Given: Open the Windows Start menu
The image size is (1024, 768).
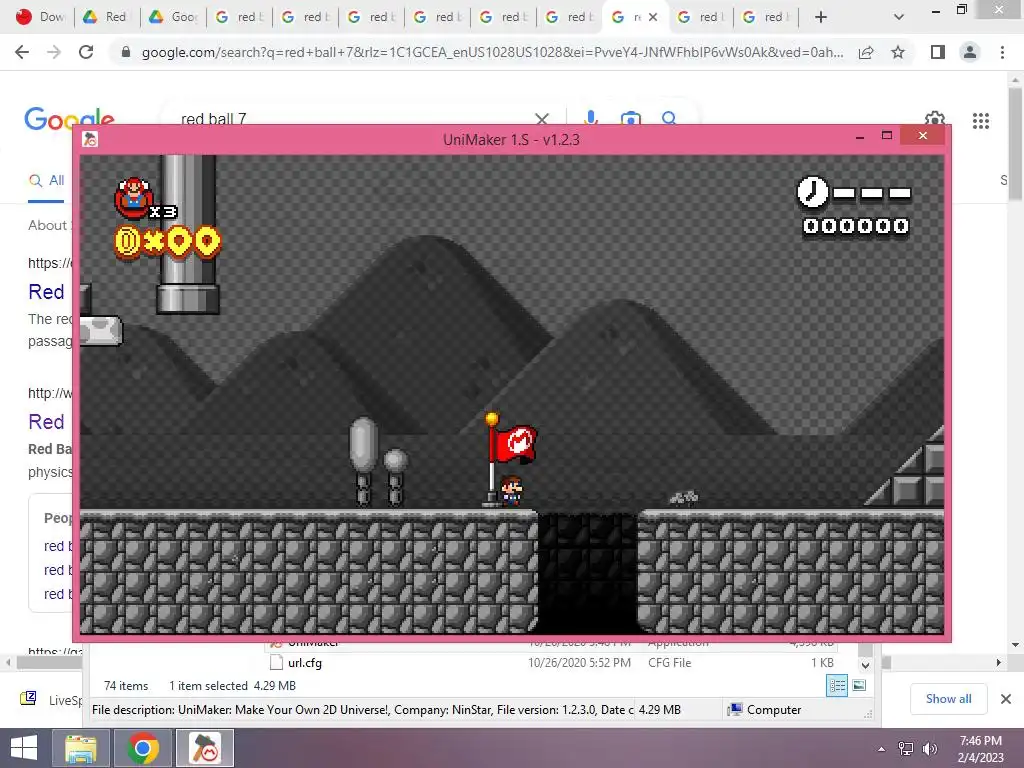Looking at the screenshot, I should click(x=24, y=748).
